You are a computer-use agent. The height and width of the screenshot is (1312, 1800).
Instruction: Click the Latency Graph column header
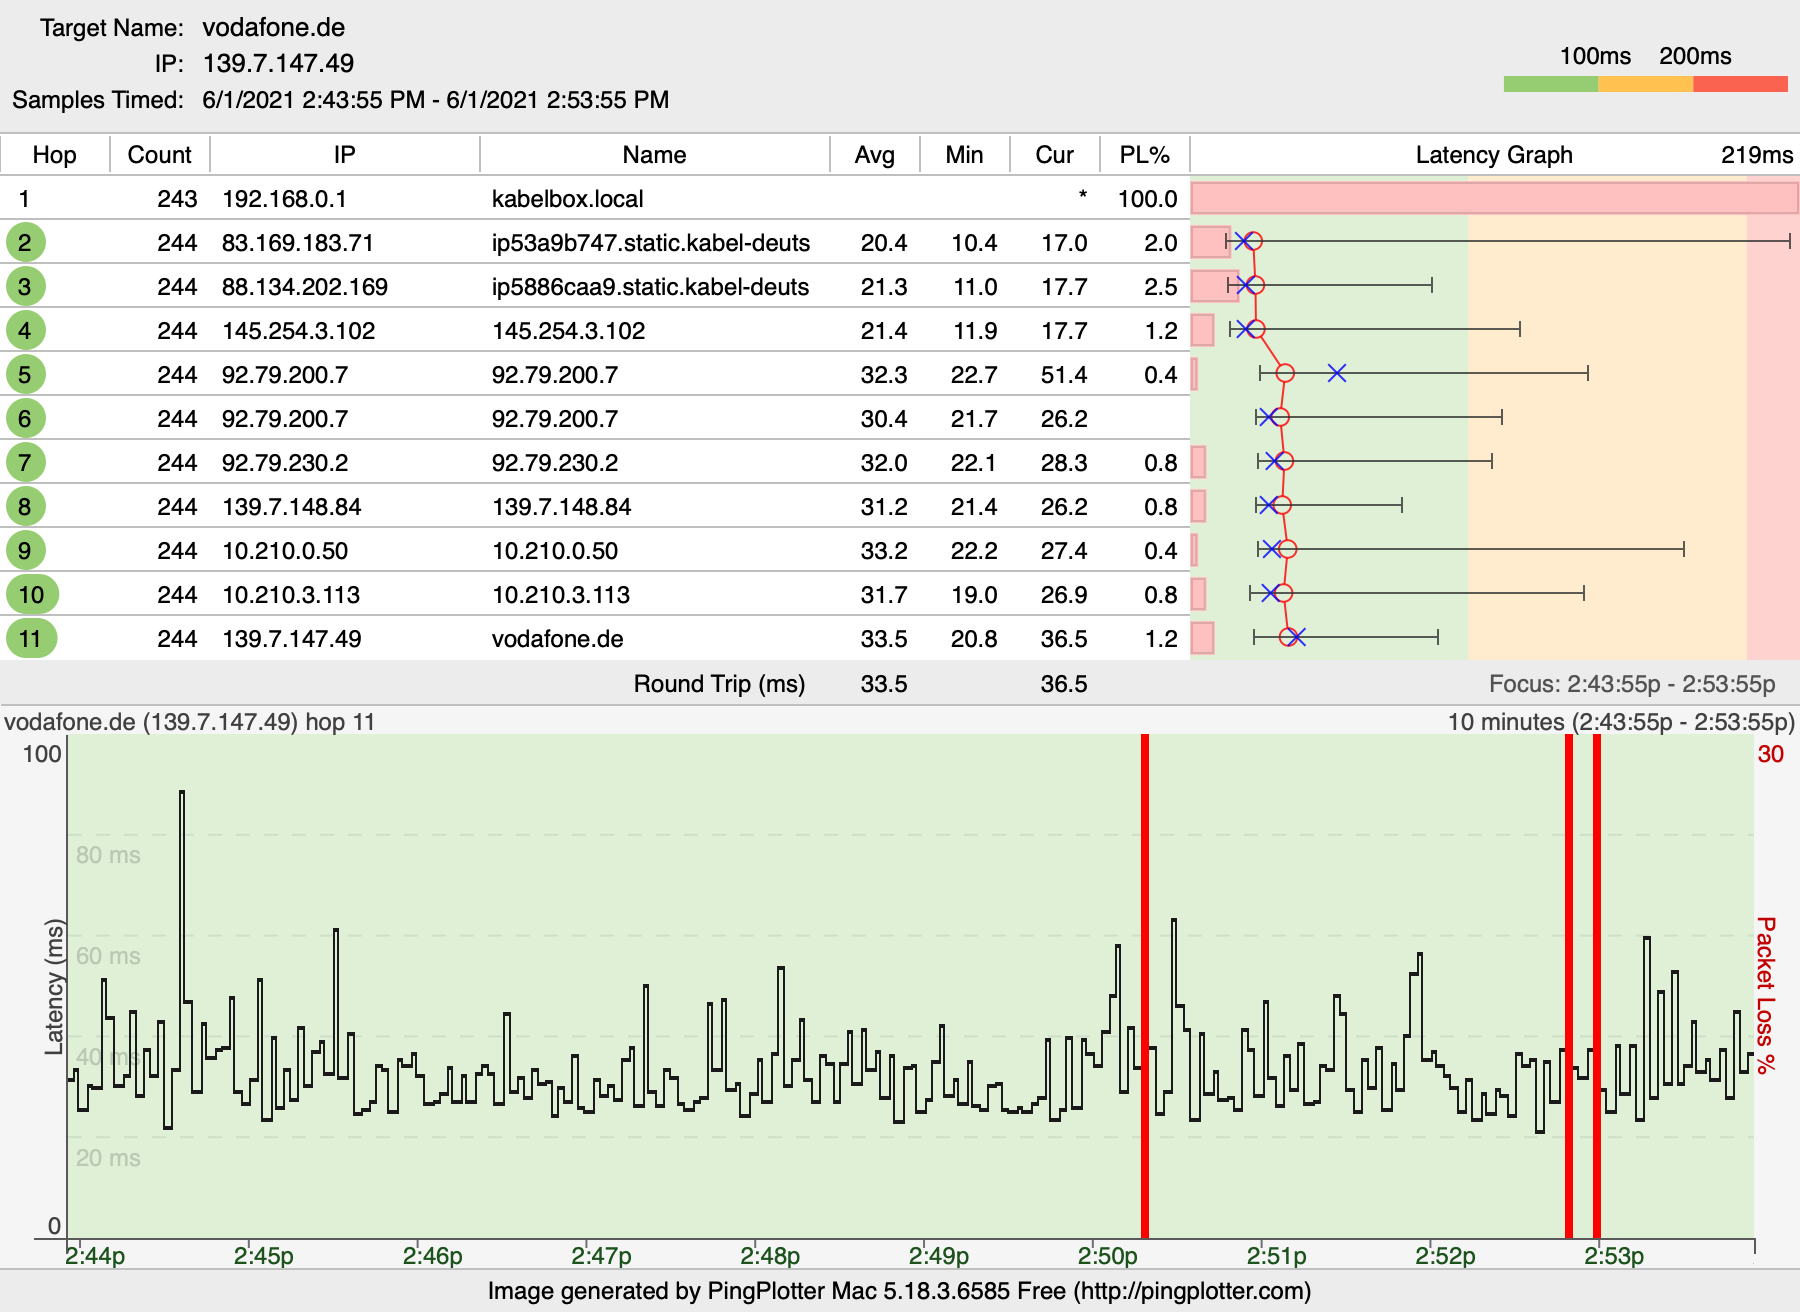1493,155
